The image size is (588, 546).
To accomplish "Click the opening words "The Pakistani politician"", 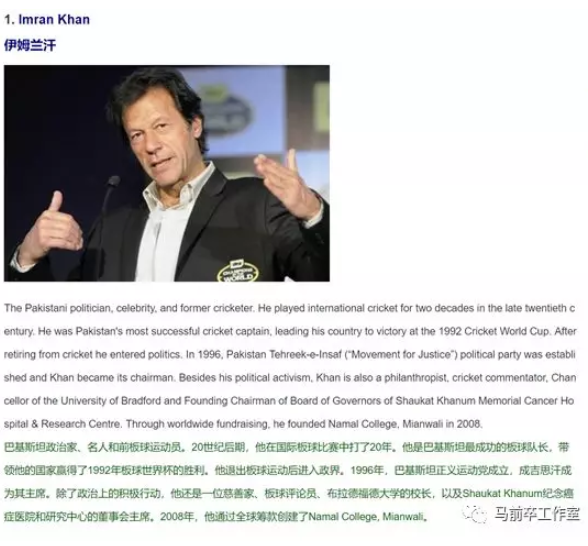I will [x=58, y=308].
